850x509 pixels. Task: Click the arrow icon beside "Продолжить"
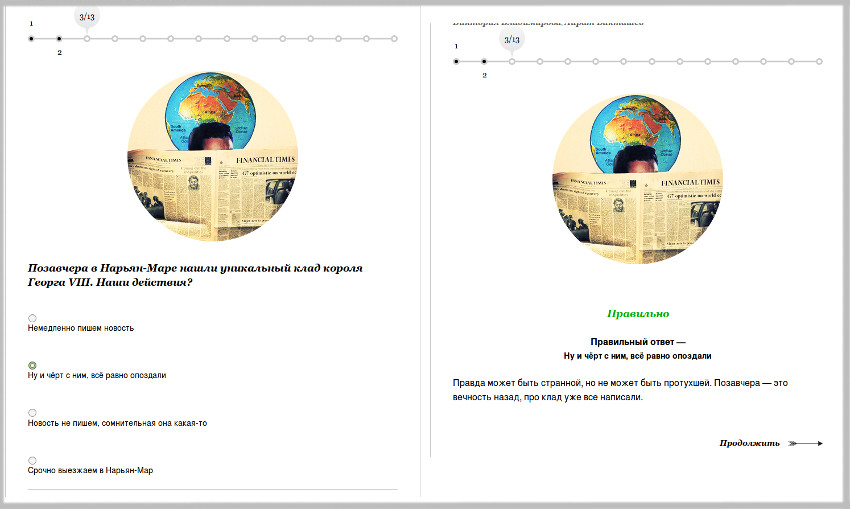(x=806, y=443)
